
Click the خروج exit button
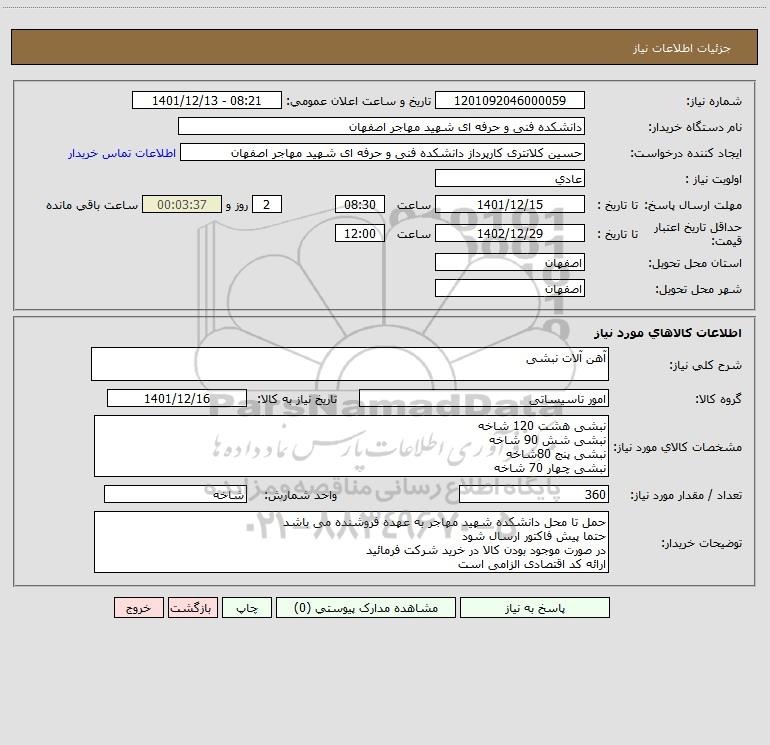point(138,607)
